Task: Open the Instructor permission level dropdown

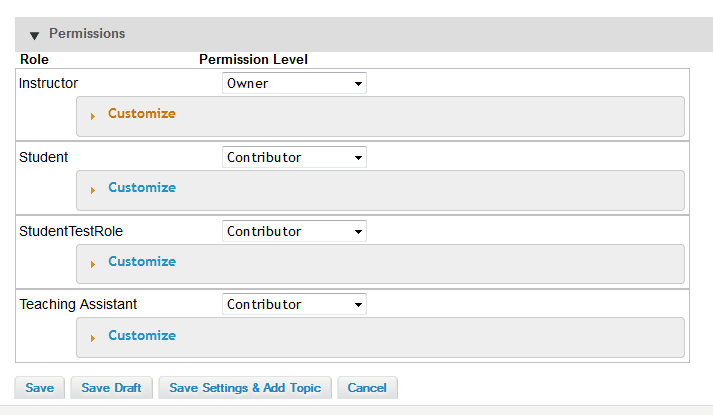Action: [x=294, y=83]
